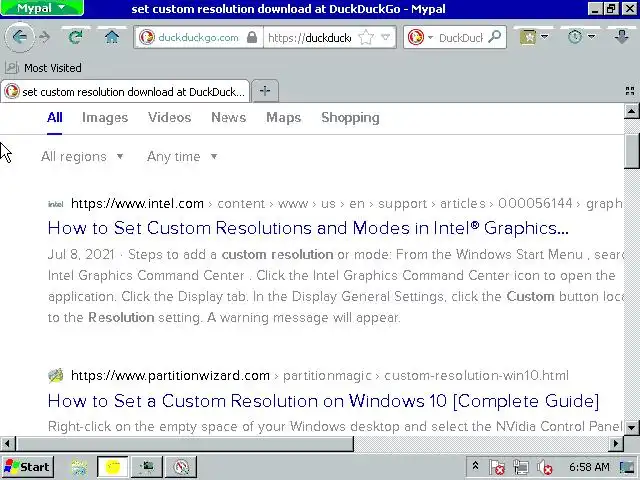Focus the address bar URL field

311,38
